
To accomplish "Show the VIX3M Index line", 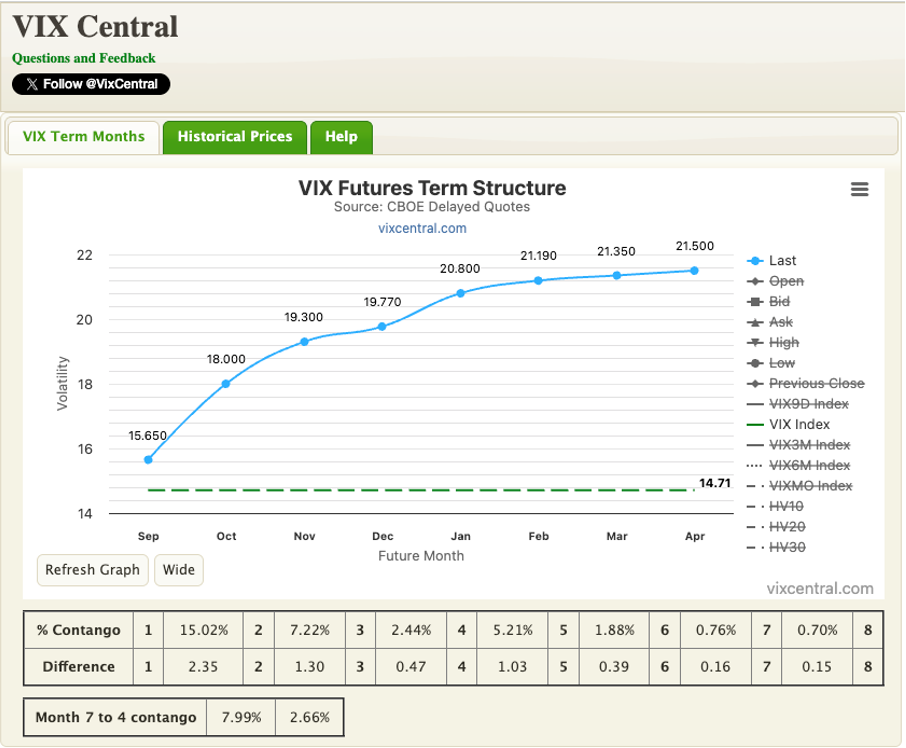I will pos(799,445).
